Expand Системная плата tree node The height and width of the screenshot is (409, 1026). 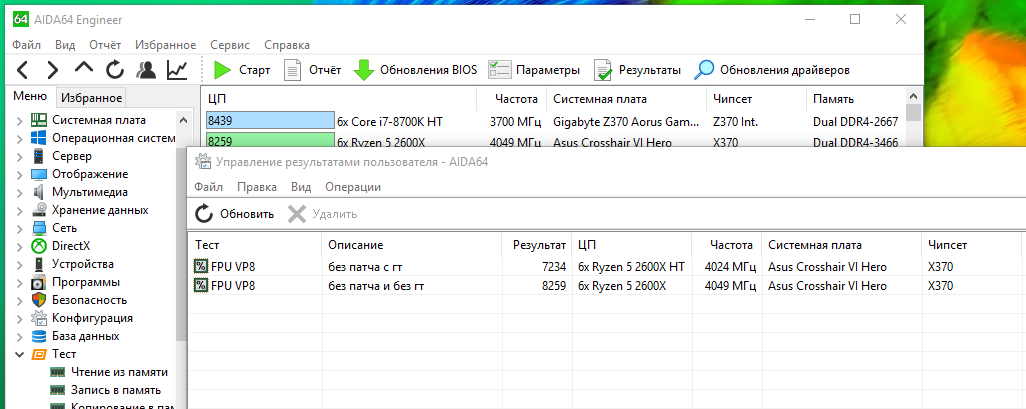coord(20,120)
